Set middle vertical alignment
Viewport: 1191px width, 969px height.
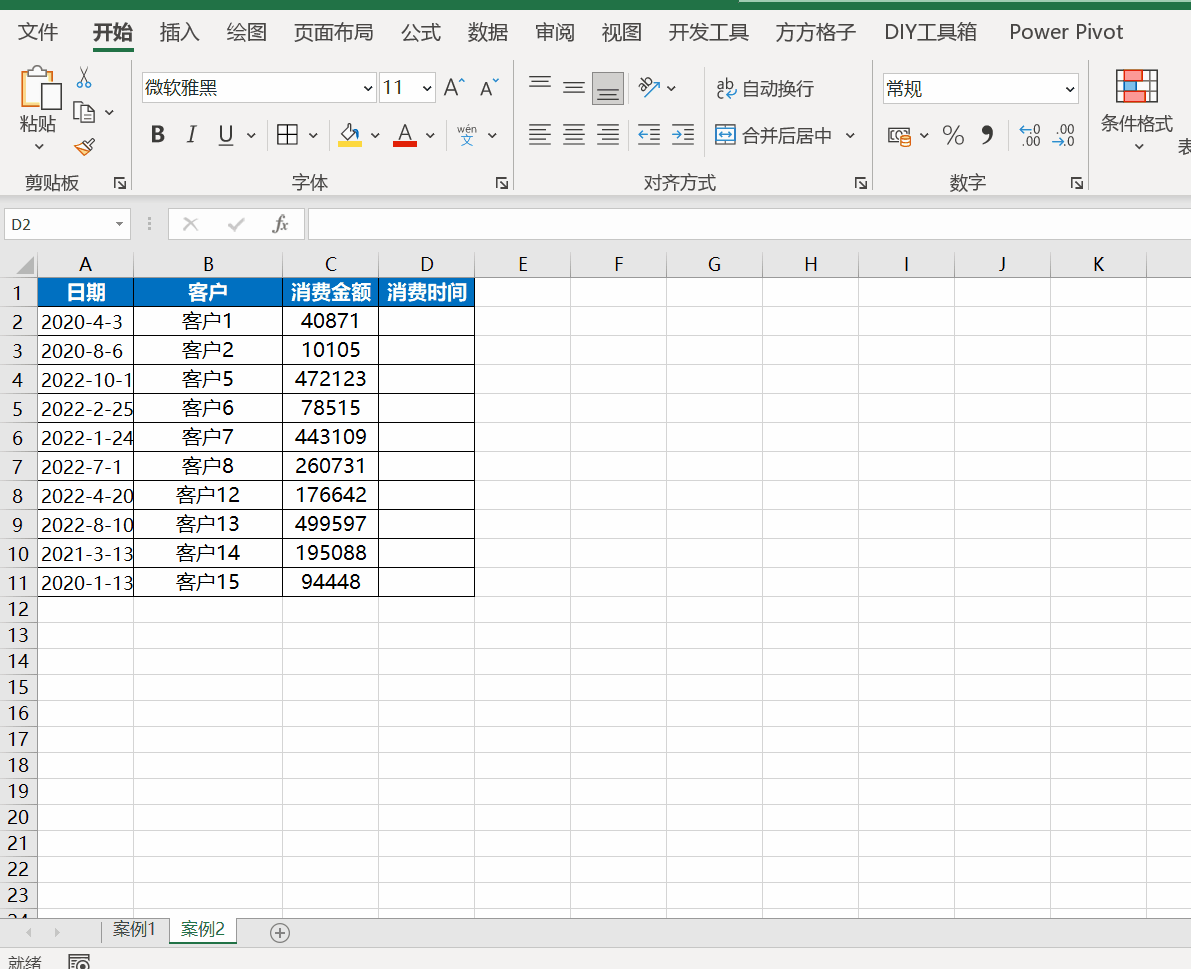574,88
